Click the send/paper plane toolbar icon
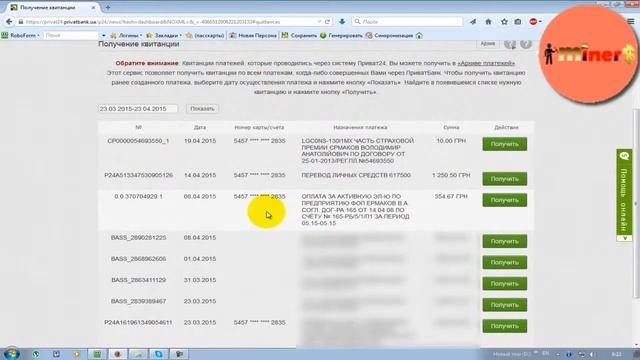 click(x=473, y=22)
